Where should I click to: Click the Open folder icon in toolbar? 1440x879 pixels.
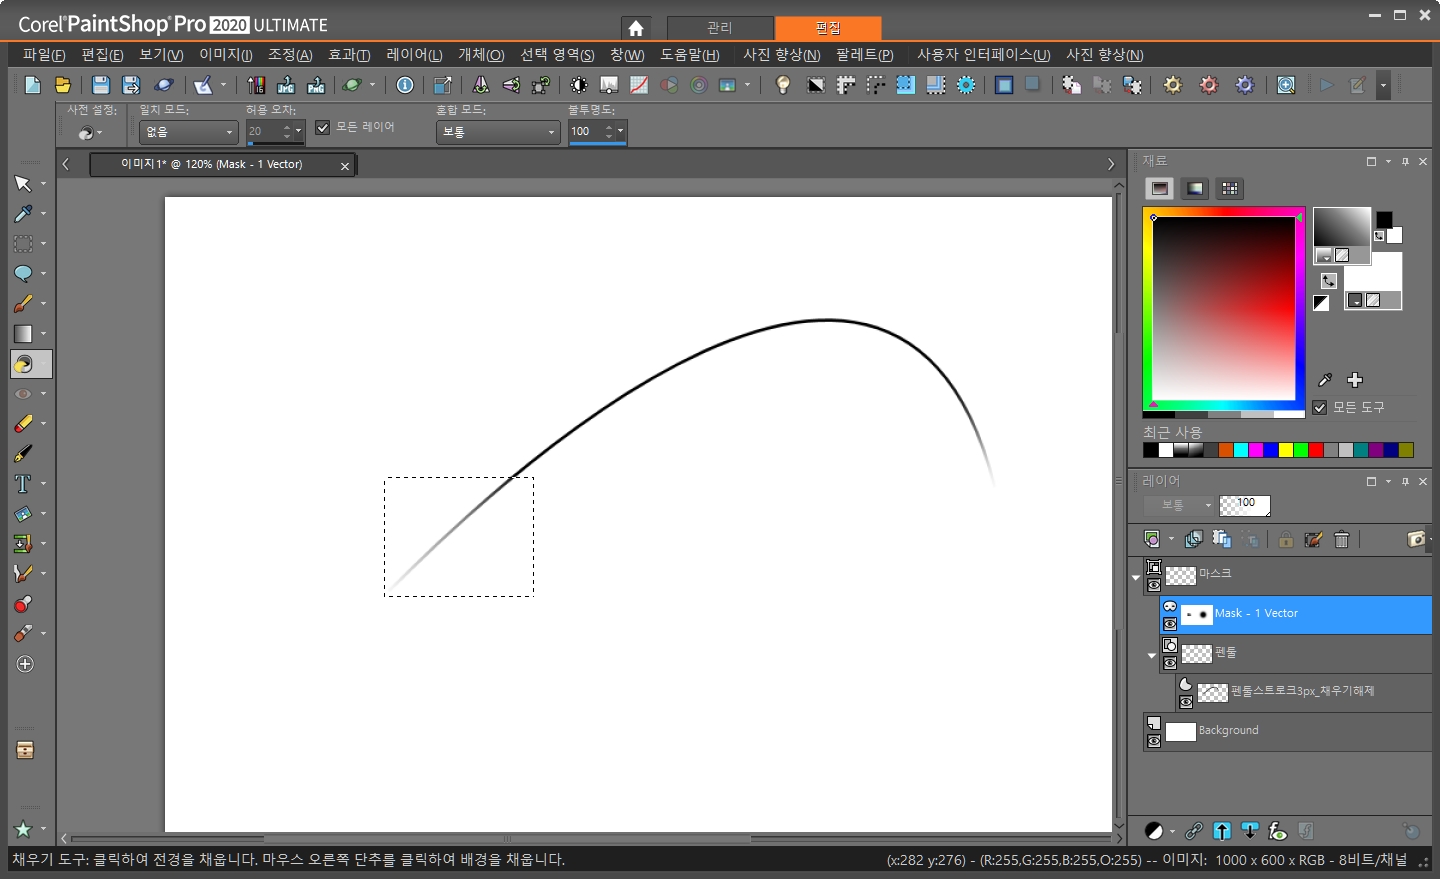click(x=62, y=85)
